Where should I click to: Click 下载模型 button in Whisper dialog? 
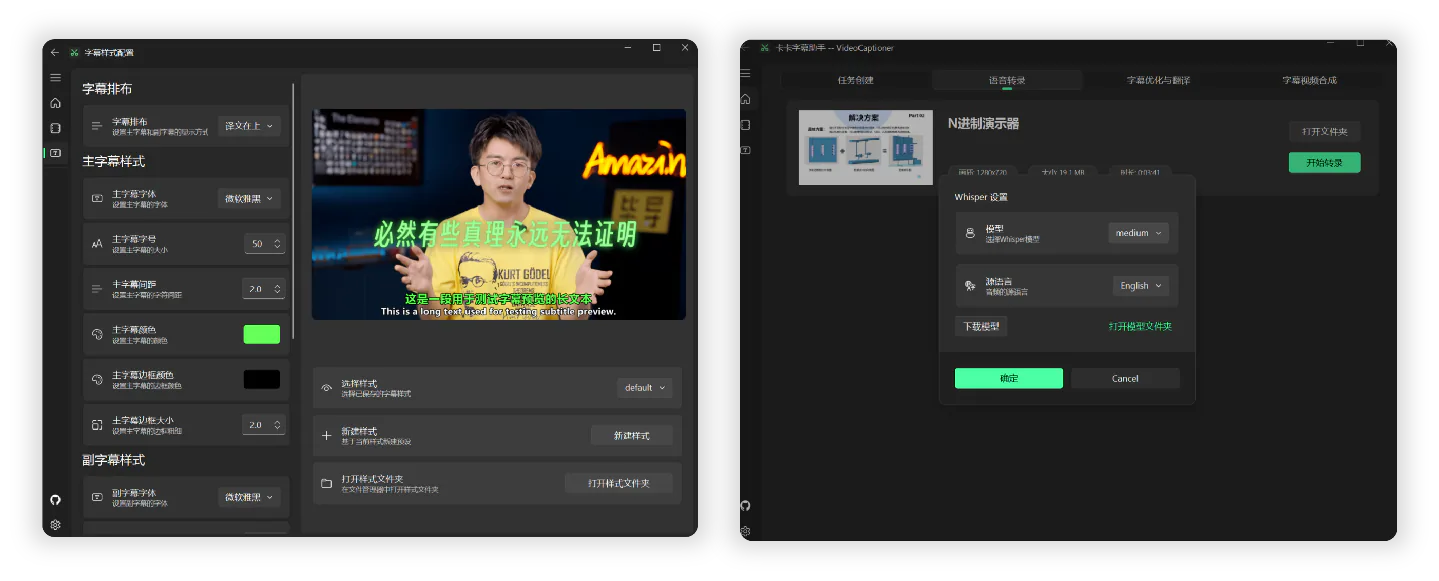(x=980, y=326)
